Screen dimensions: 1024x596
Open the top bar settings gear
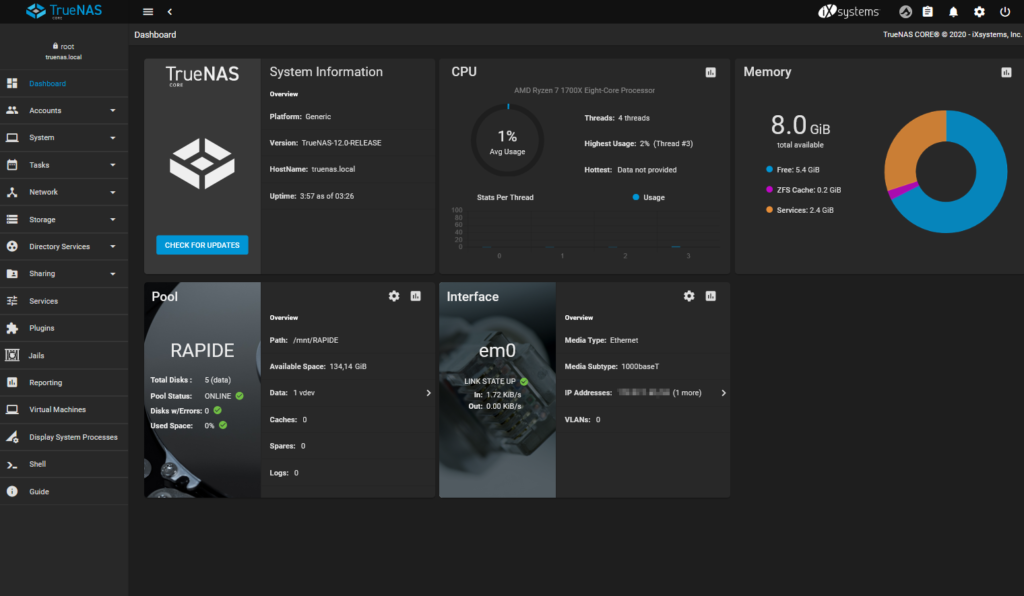click(979, 12)
